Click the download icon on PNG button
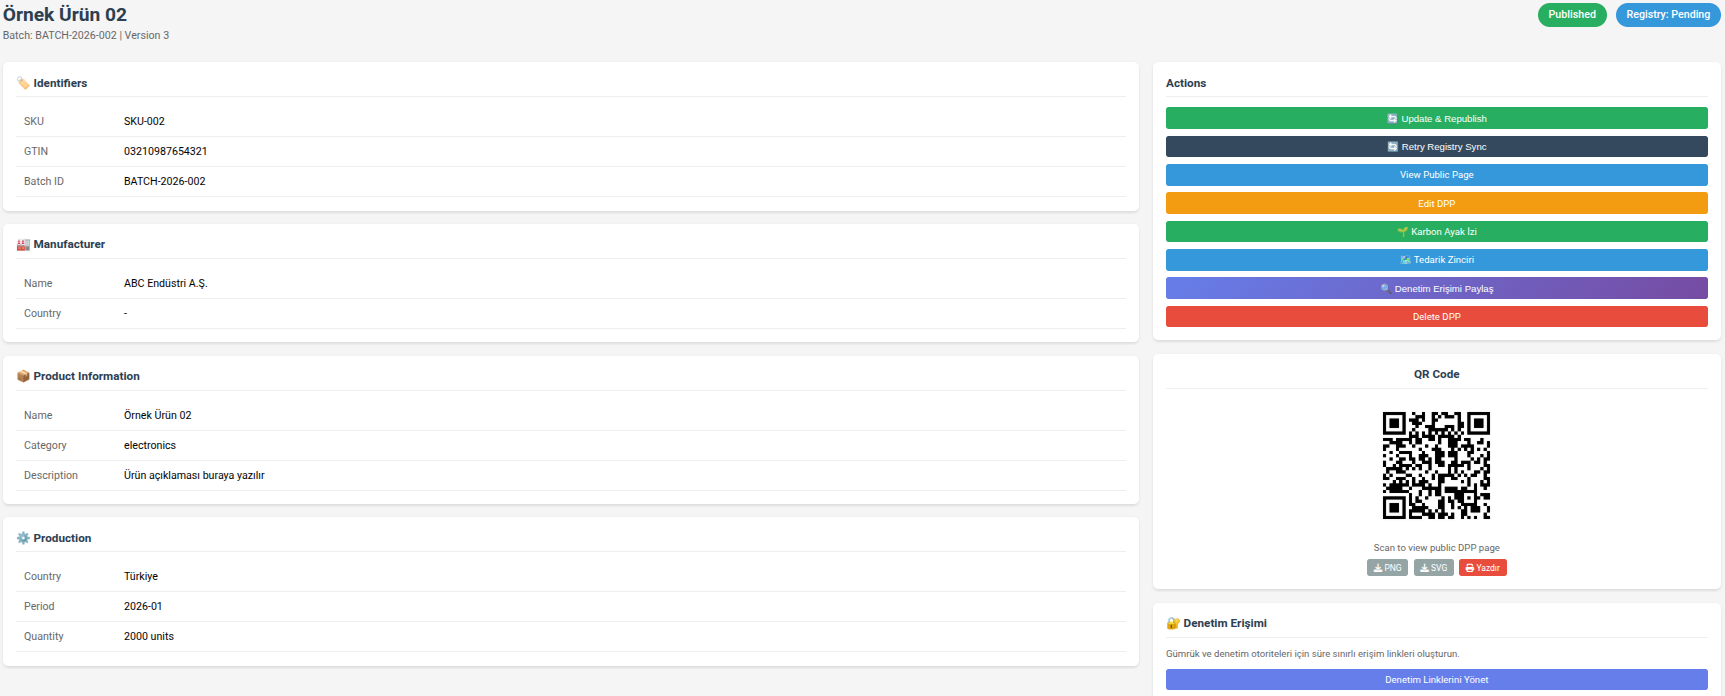 1377,568
